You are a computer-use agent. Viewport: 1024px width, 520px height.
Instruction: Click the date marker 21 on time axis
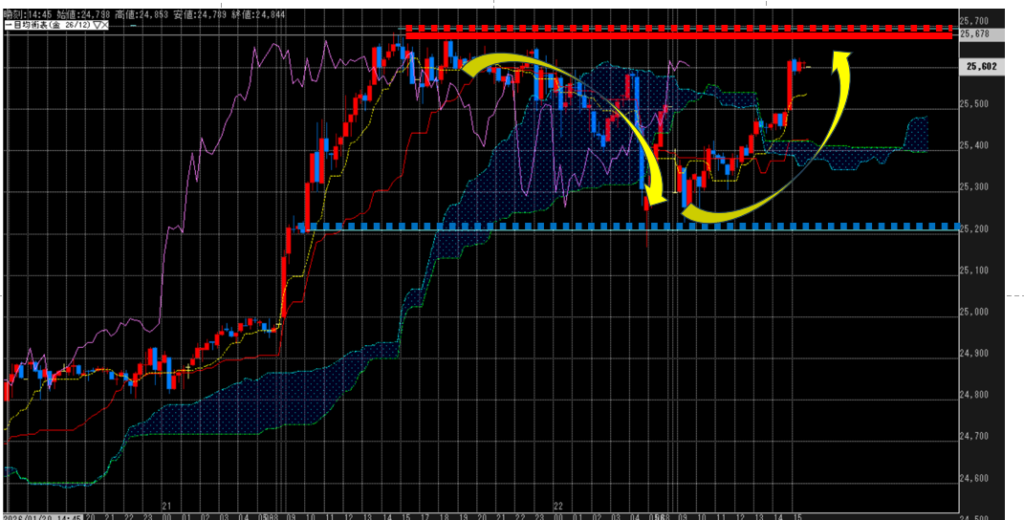166,507
